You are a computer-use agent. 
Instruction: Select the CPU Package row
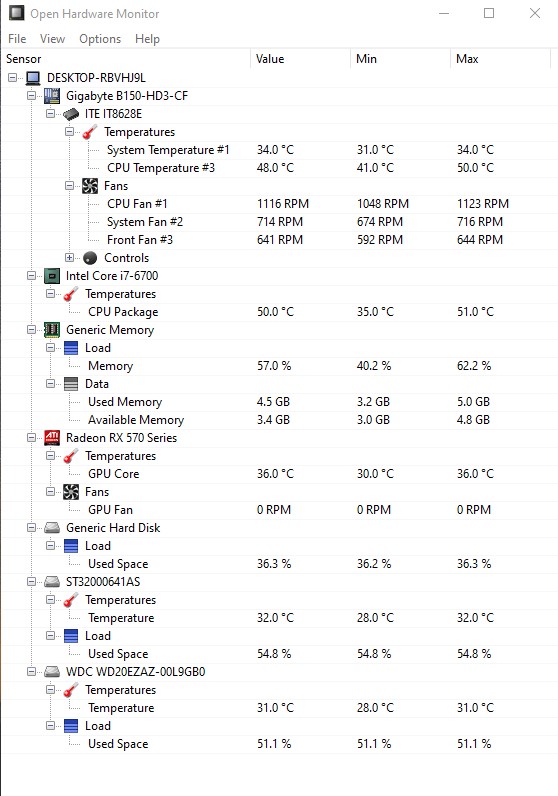pos(277,312)
